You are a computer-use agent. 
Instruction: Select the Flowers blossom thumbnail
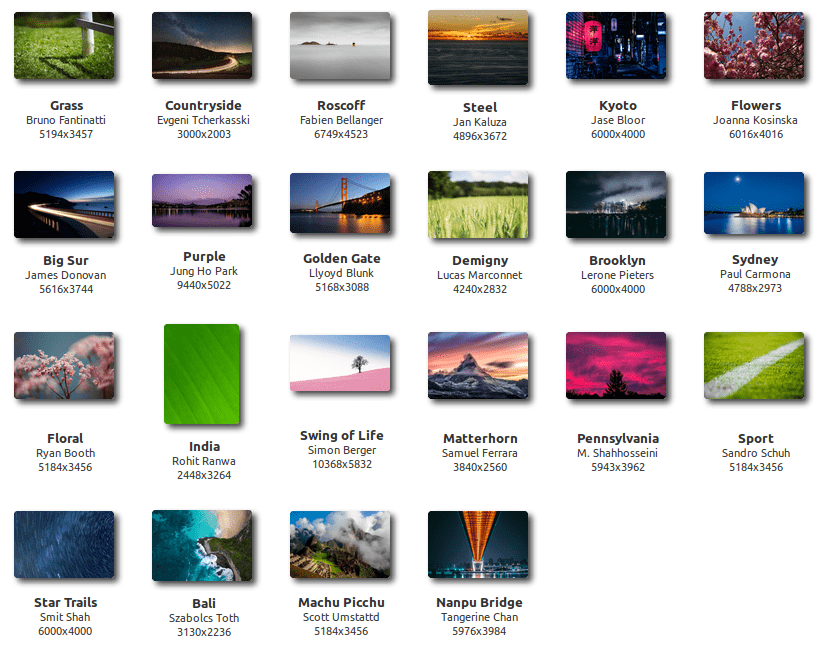755,45
